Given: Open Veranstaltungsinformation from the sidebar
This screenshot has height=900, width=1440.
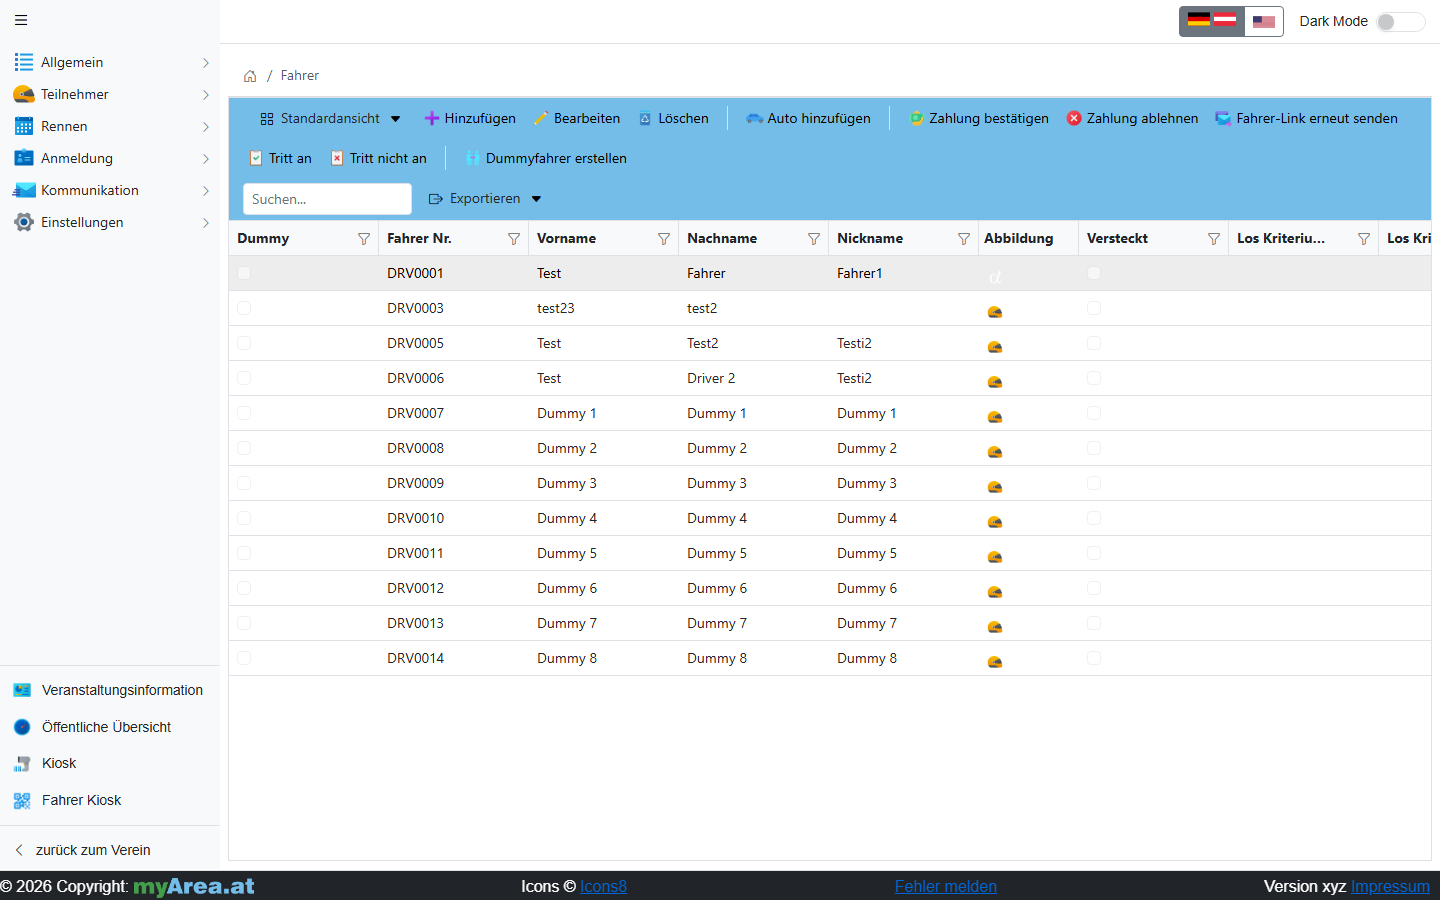Looking at the screenshot, I should pos(110,690).
